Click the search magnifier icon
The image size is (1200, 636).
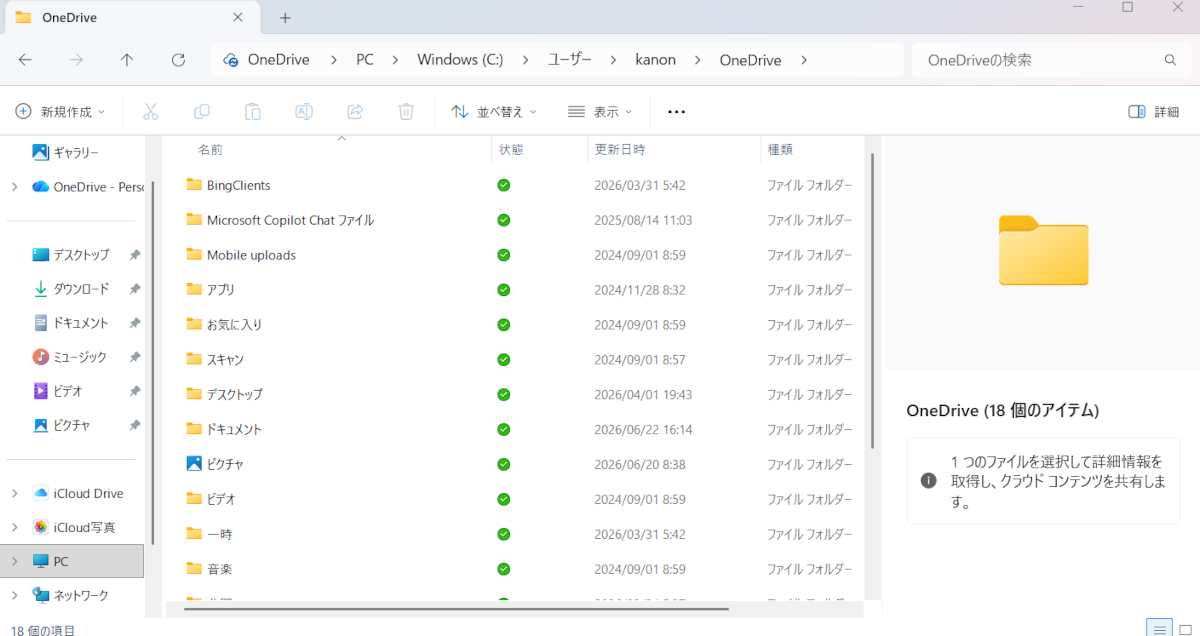coord(1170,60)
